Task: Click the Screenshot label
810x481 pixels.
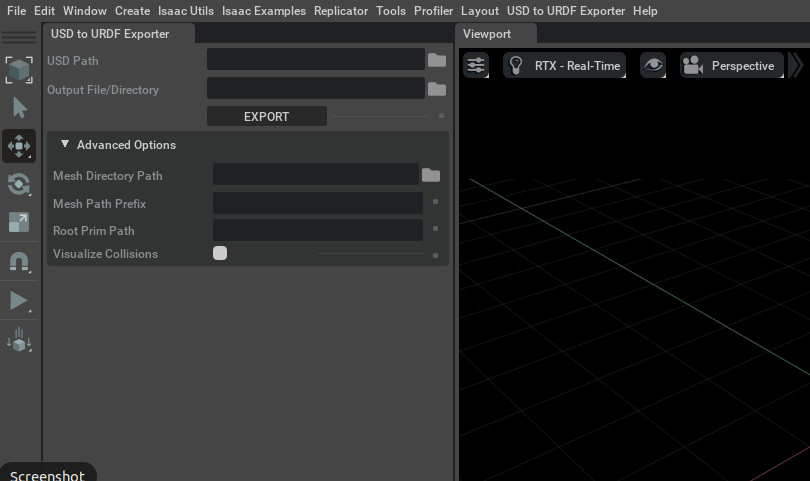Action: tap(47, 475)
